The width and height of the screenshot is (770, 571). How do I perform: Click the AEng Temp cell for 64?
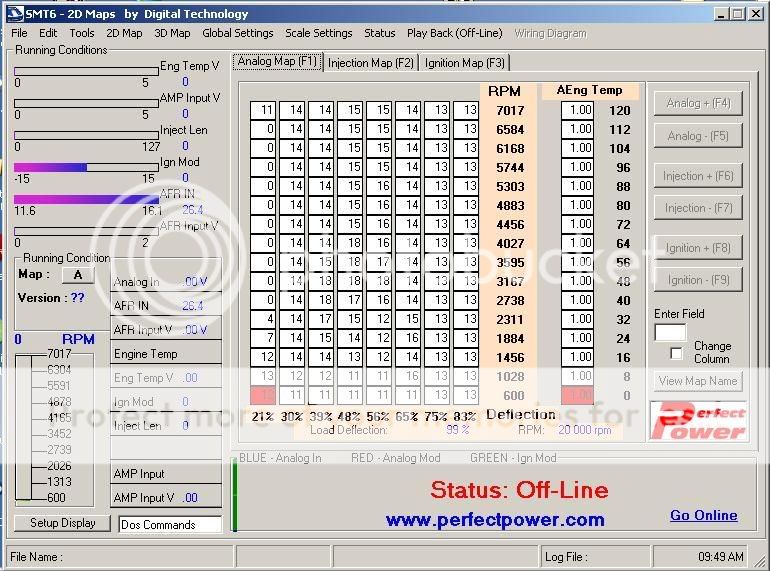pos(578,243)
